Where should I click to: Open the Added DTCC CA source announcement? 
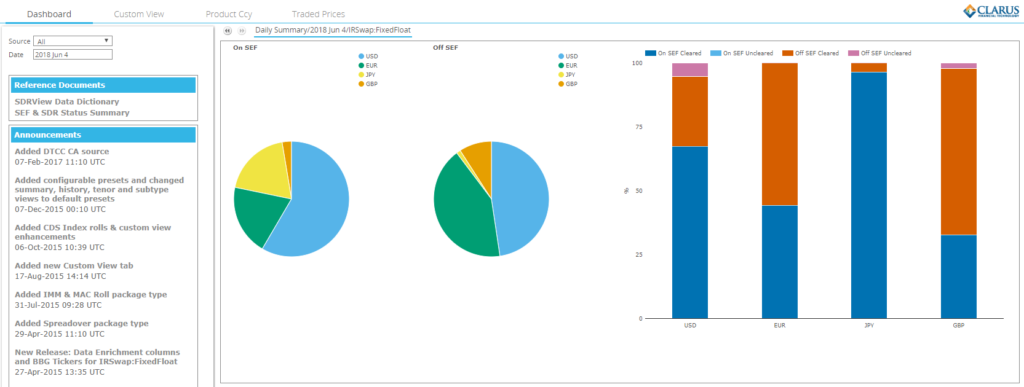[x=62, y=151]
